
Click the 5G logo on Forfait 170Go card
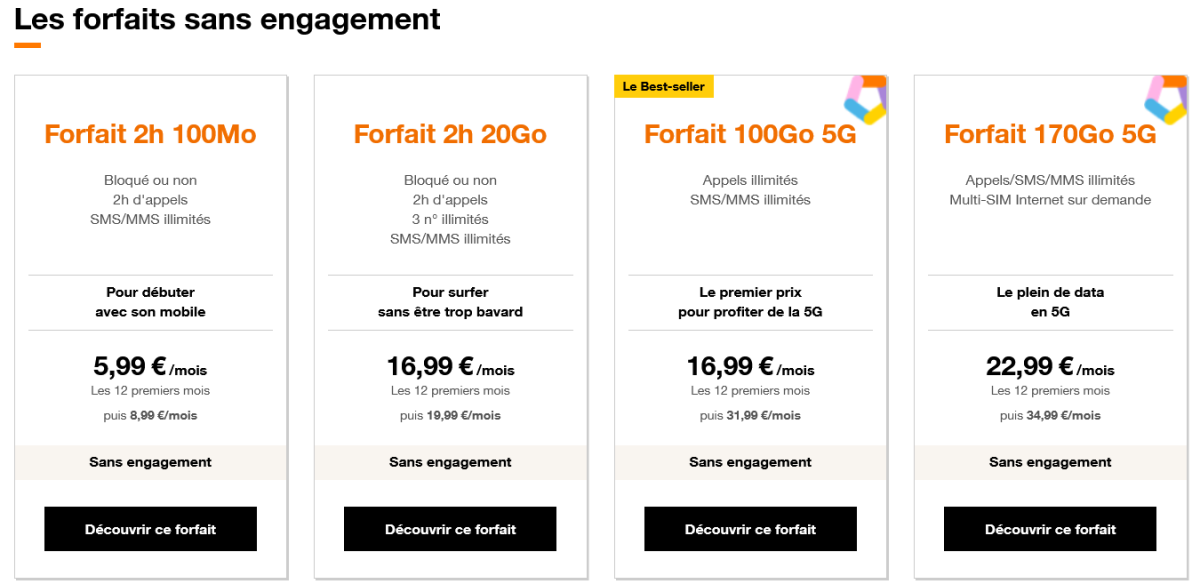[x=1165, y=100]
